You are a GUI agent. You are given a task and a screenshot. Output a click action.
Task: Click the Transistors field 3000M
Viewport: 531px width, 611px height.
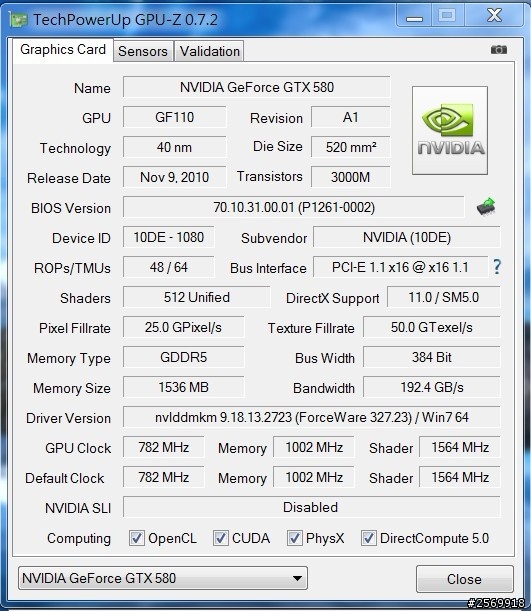tap(351, 177)
